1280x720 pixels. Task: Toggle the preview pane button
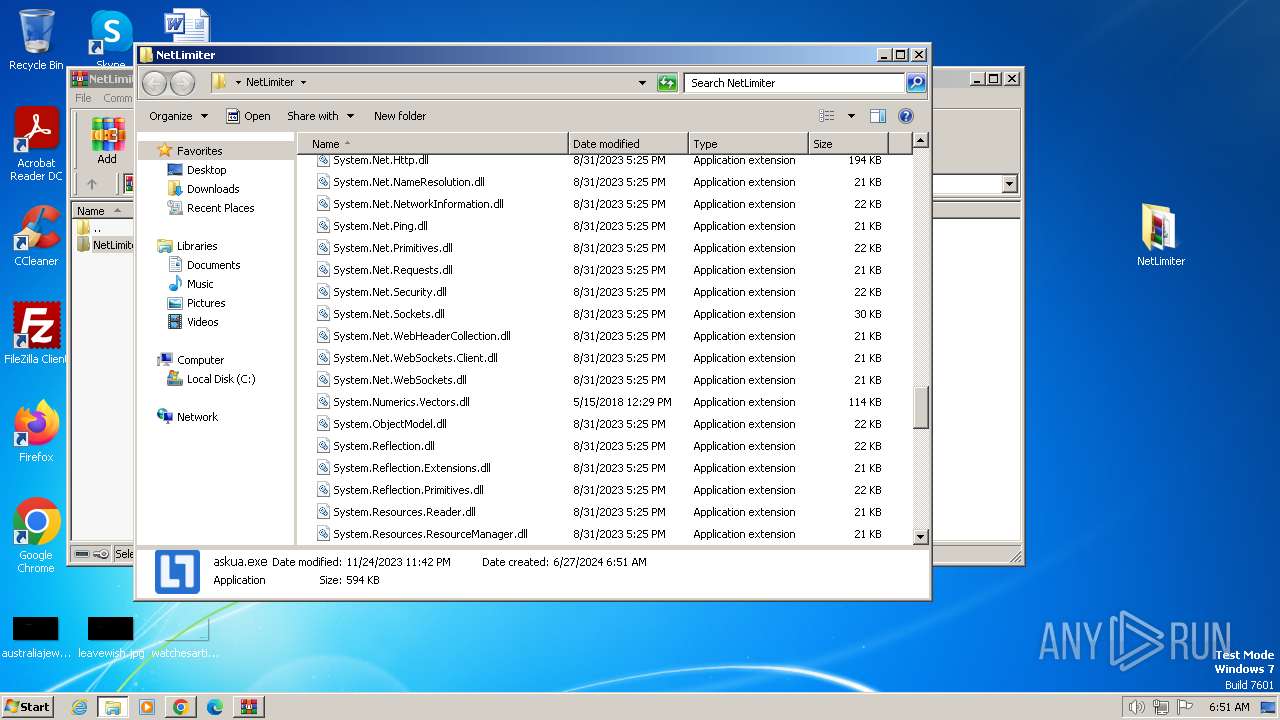tap(877, 116)
